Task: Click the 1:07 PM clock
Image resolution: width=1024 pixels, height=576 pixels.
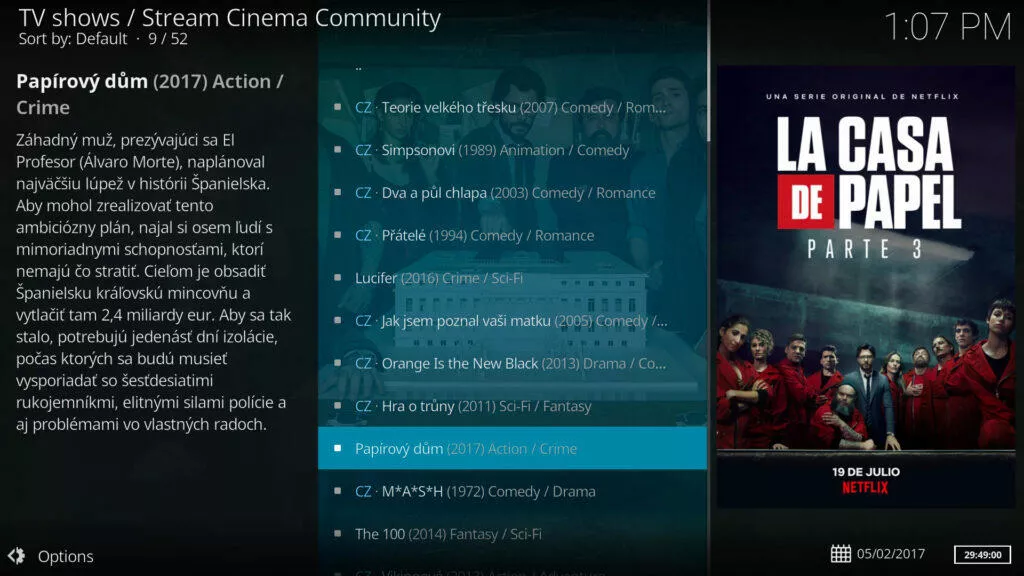Action: click(947, 27)
